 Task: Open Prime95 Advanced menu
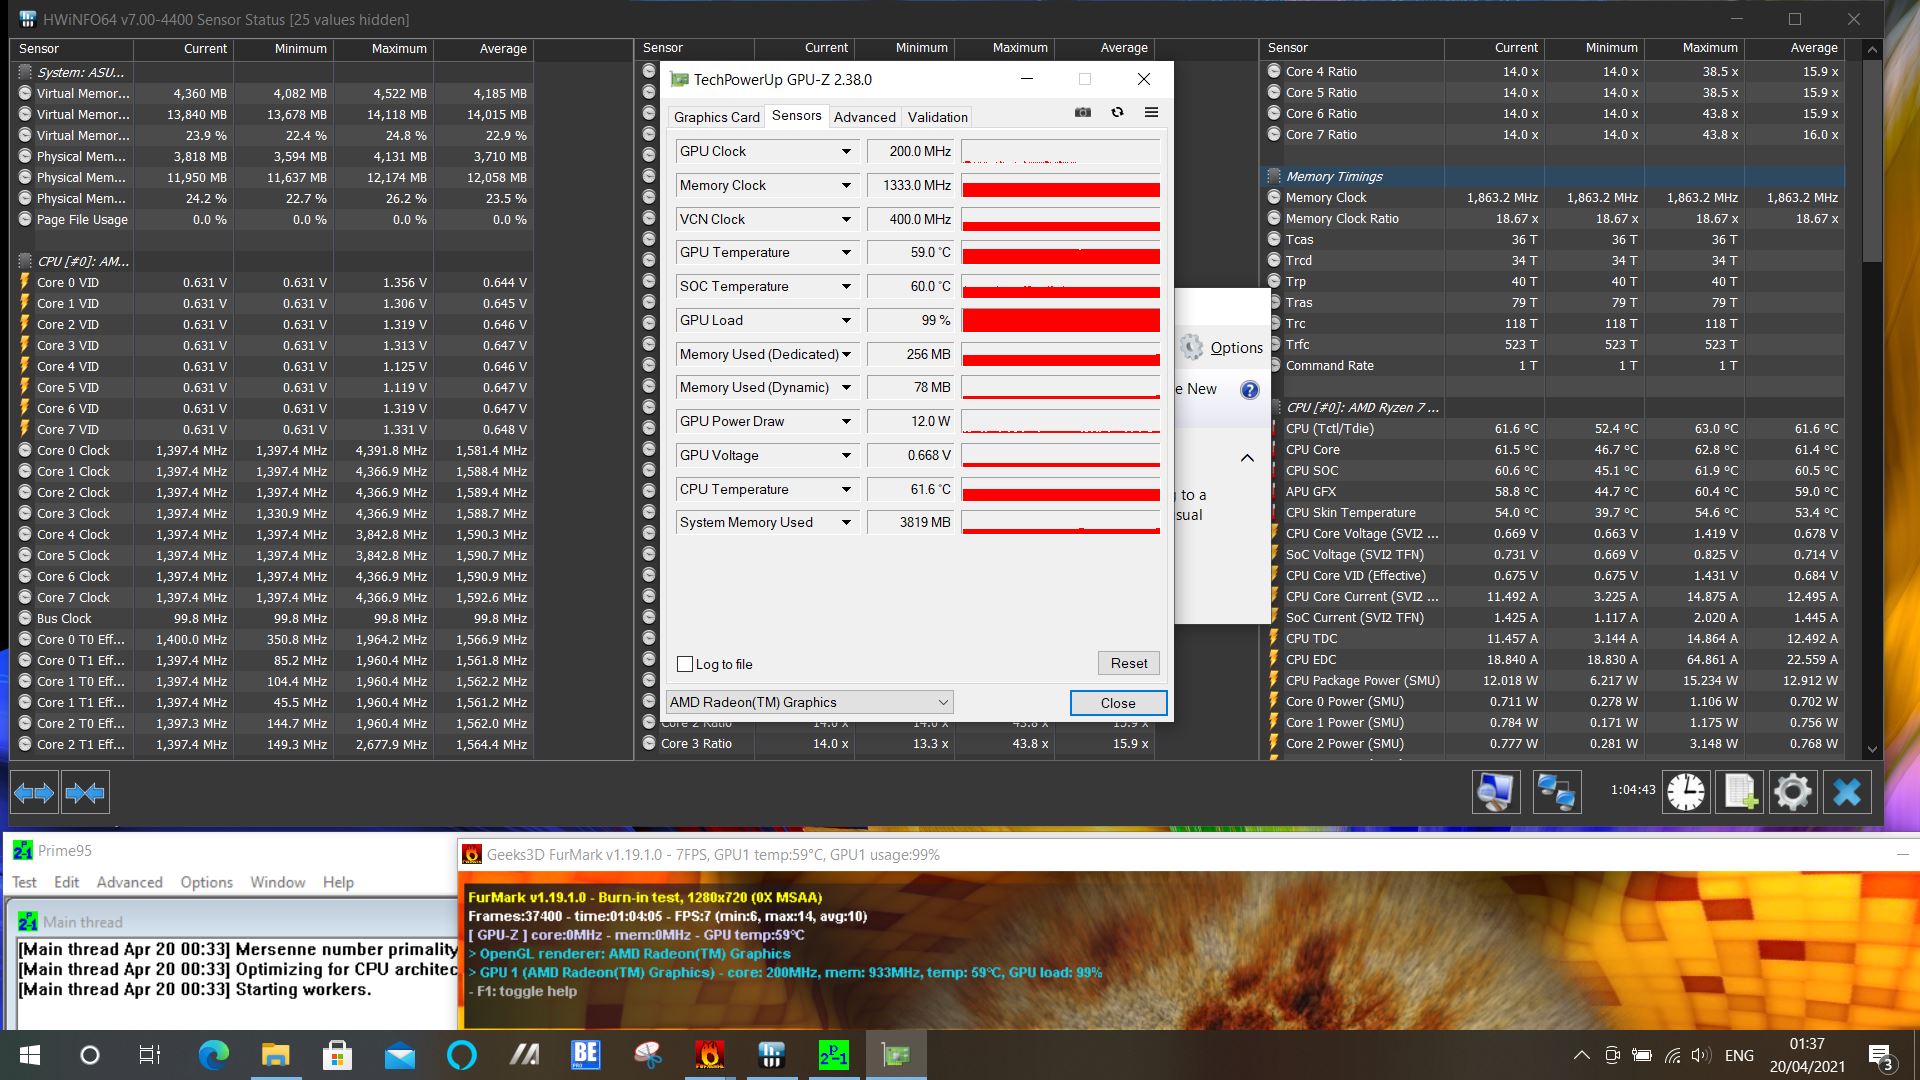click(x=129, y=882)
